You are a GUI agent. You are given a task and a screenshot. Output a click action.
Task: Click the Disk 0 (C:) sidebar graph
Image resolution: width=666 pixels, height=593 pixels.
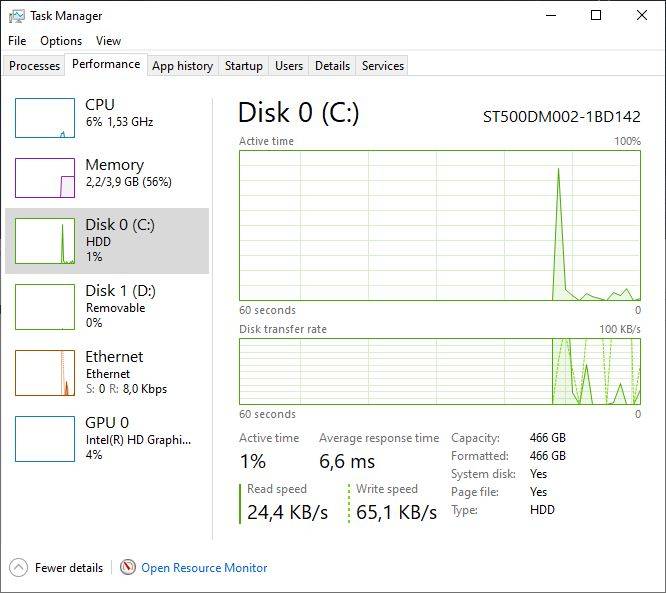45,241
